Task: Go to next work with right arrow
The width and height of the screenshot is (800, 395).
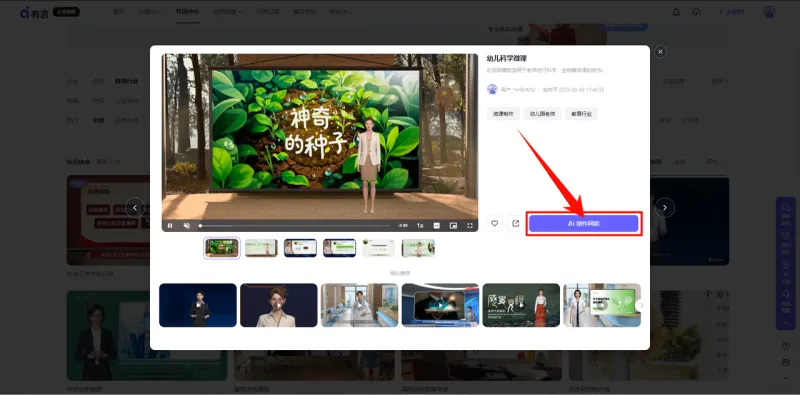Action: pyautogui.click(x=665, y=208)
